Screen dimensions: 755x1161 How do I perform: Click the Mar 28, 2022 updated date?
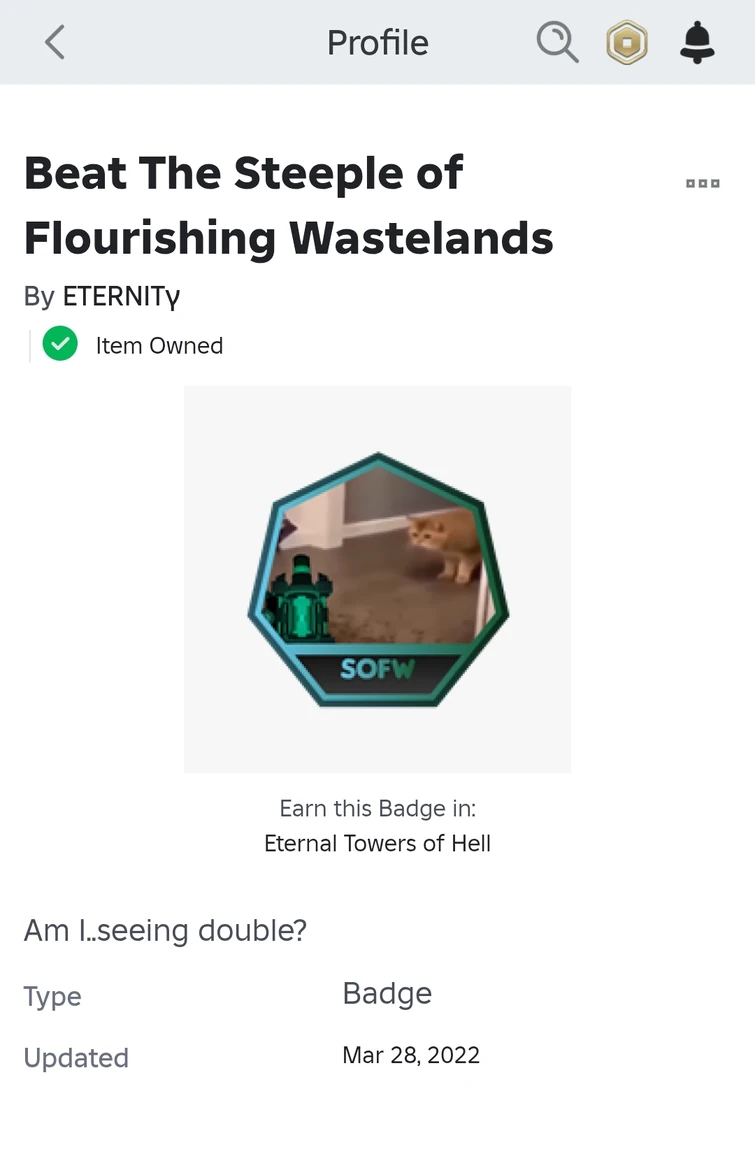click(411, 1055)
